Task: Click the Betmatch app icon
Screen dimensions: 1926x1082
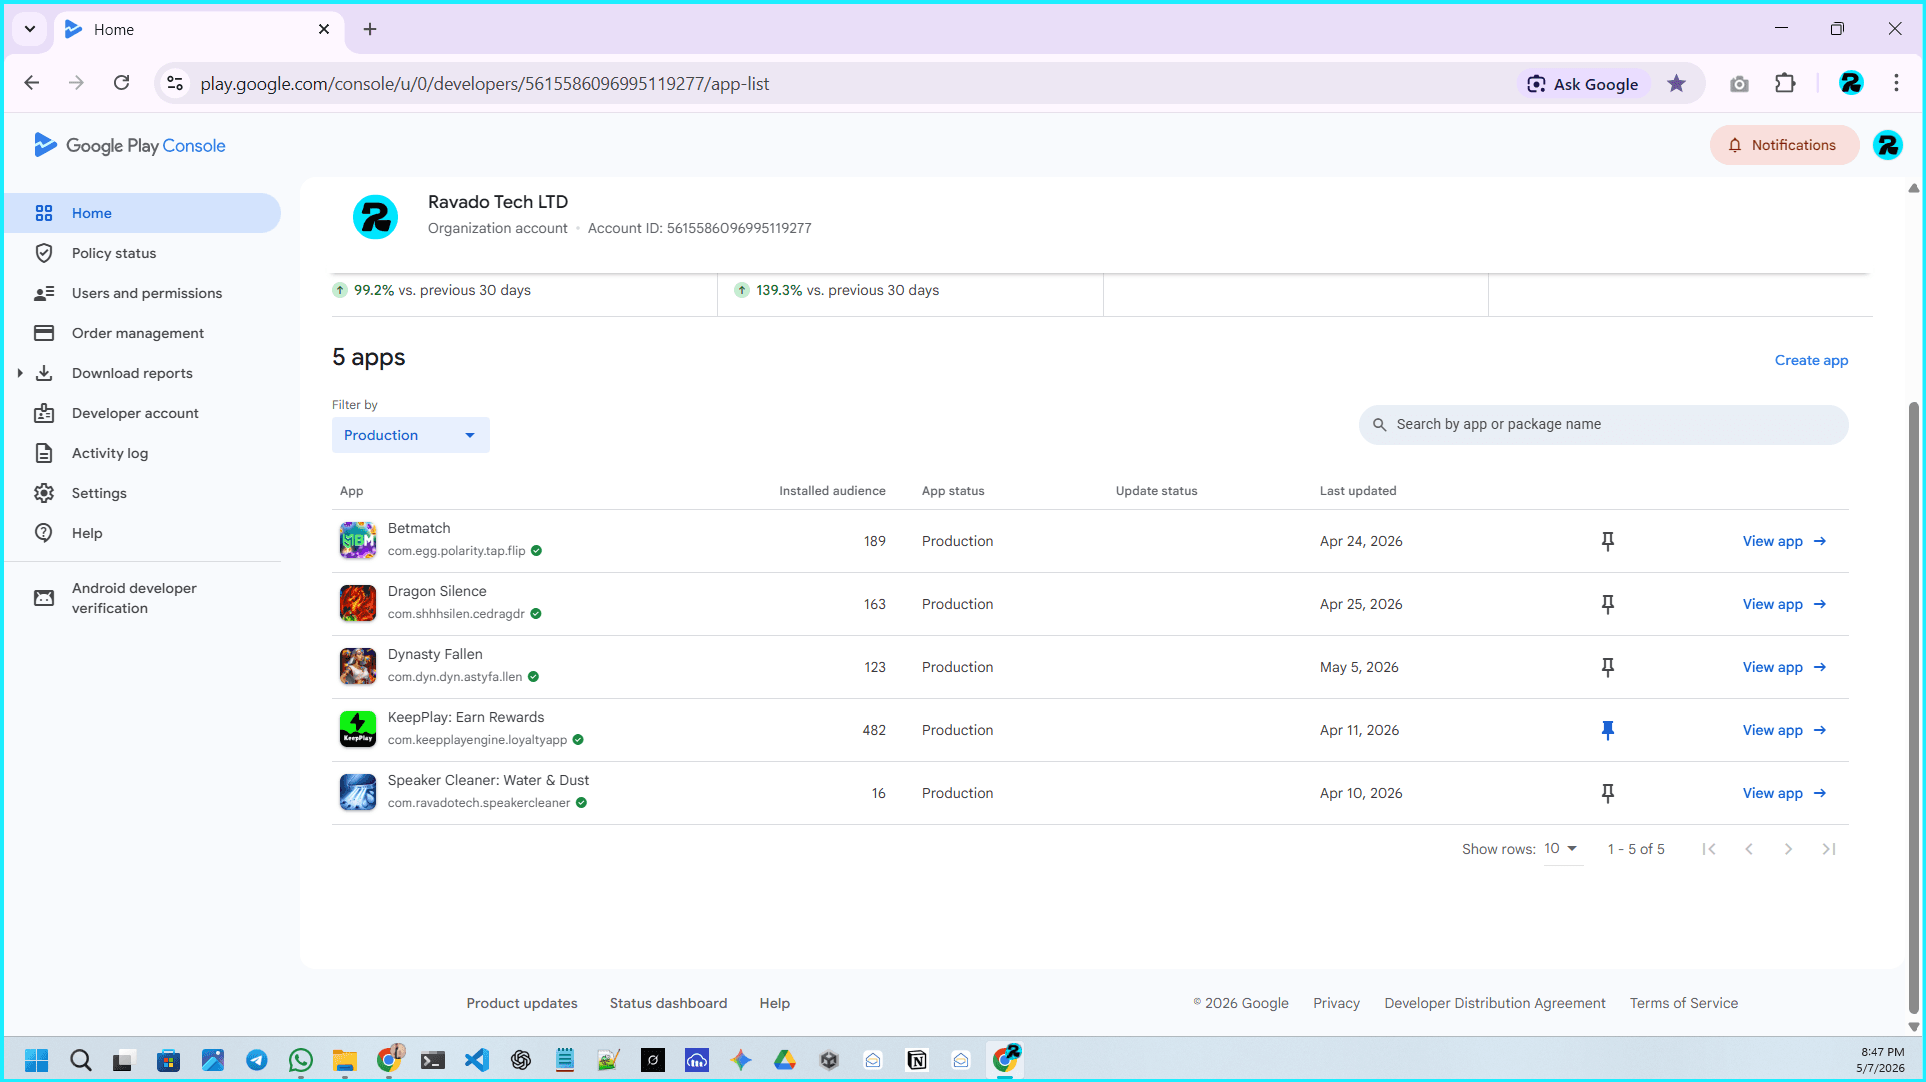Action: pos(357,540)
